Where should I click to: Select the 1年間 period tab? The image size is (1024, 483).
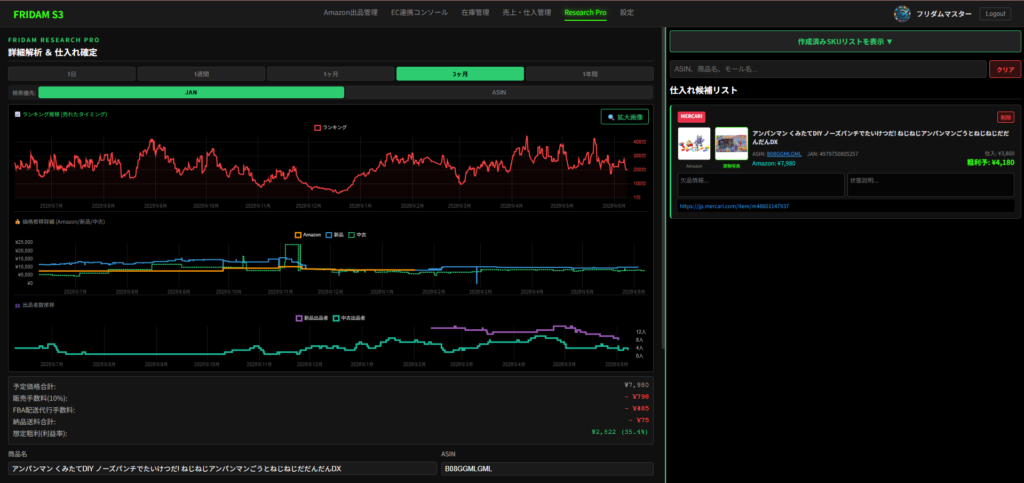[x=589, y=74]
